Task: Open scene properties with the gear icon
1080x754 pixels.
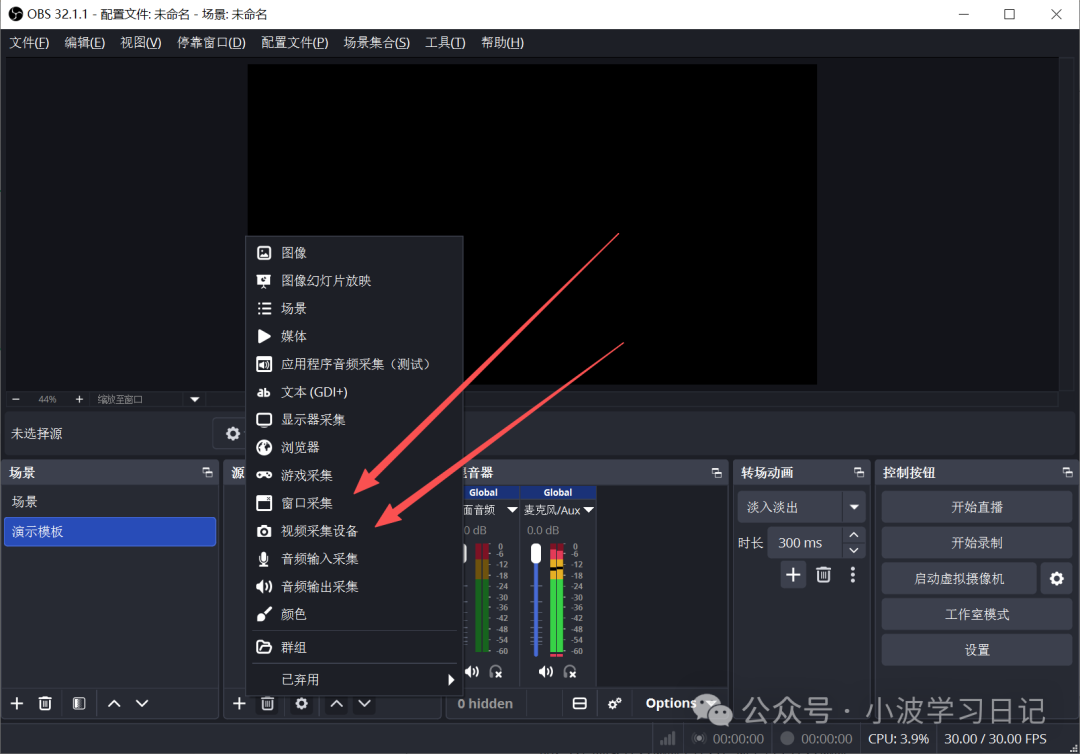Action: (x=232, y=433)
